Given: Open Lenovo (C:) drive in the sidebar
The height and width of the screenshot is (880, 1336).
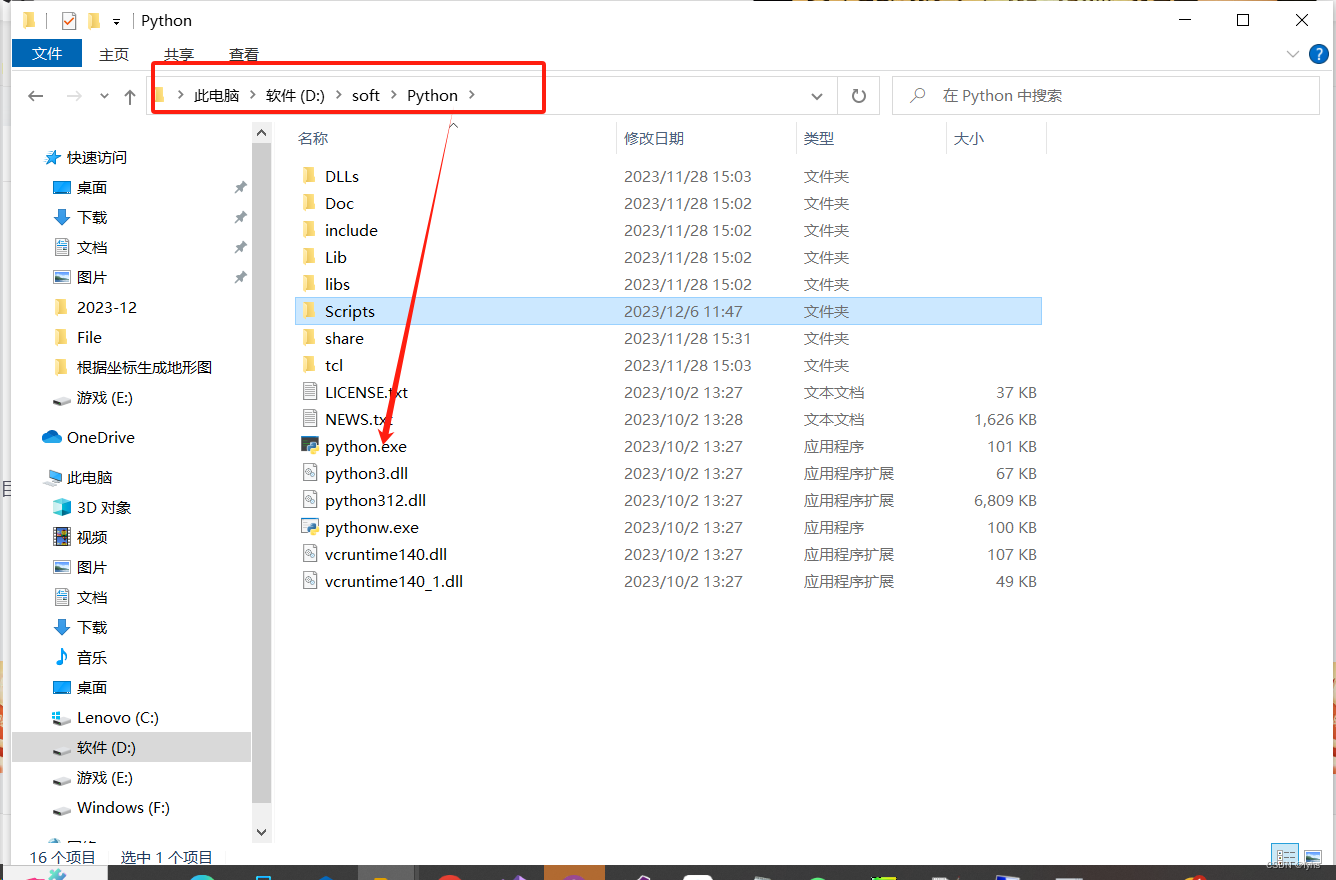Looking at the screenshot, I should pyautogui.click(x=117, y=718).
